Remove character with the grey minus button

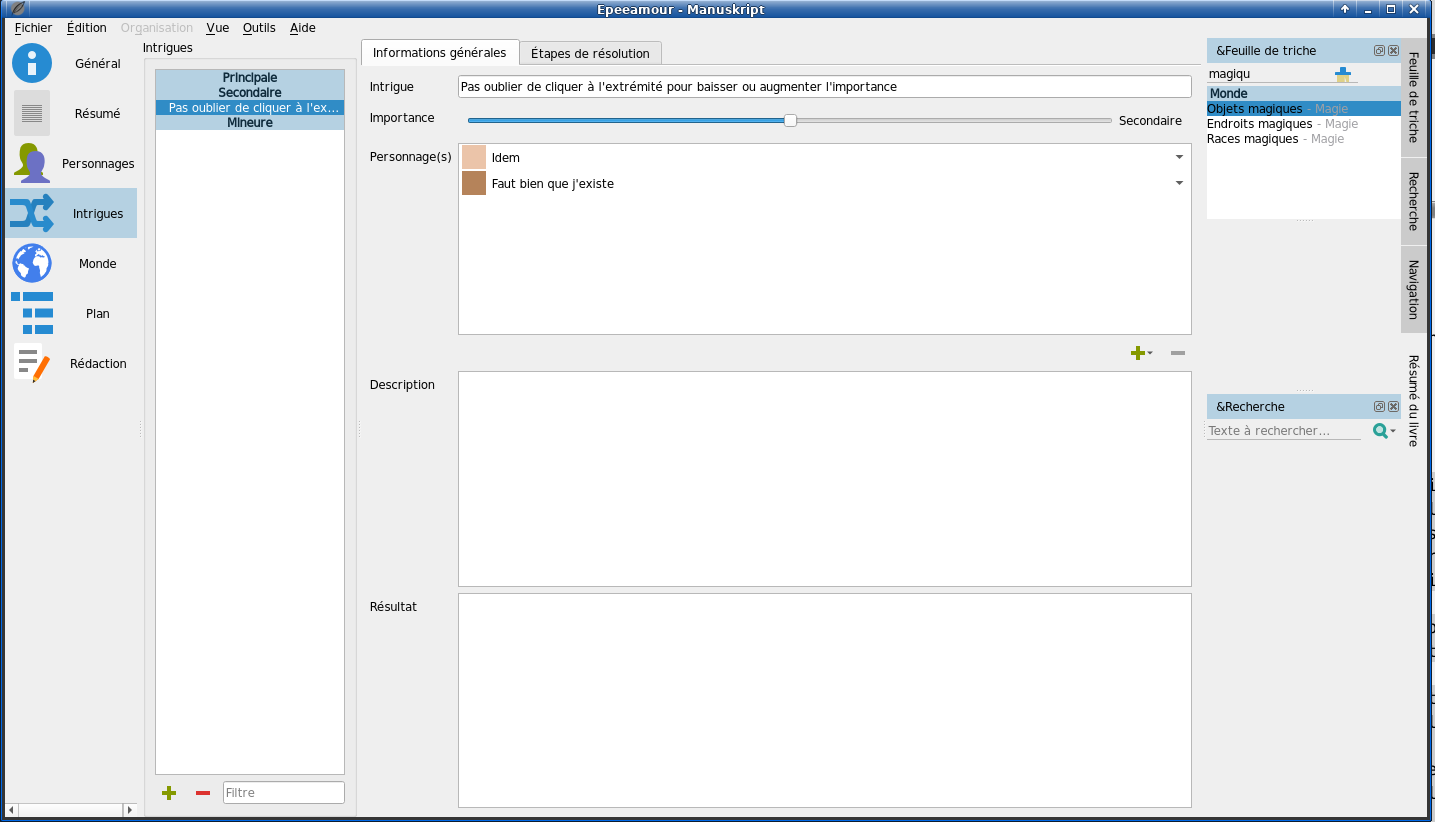(x=1178, y=353)
